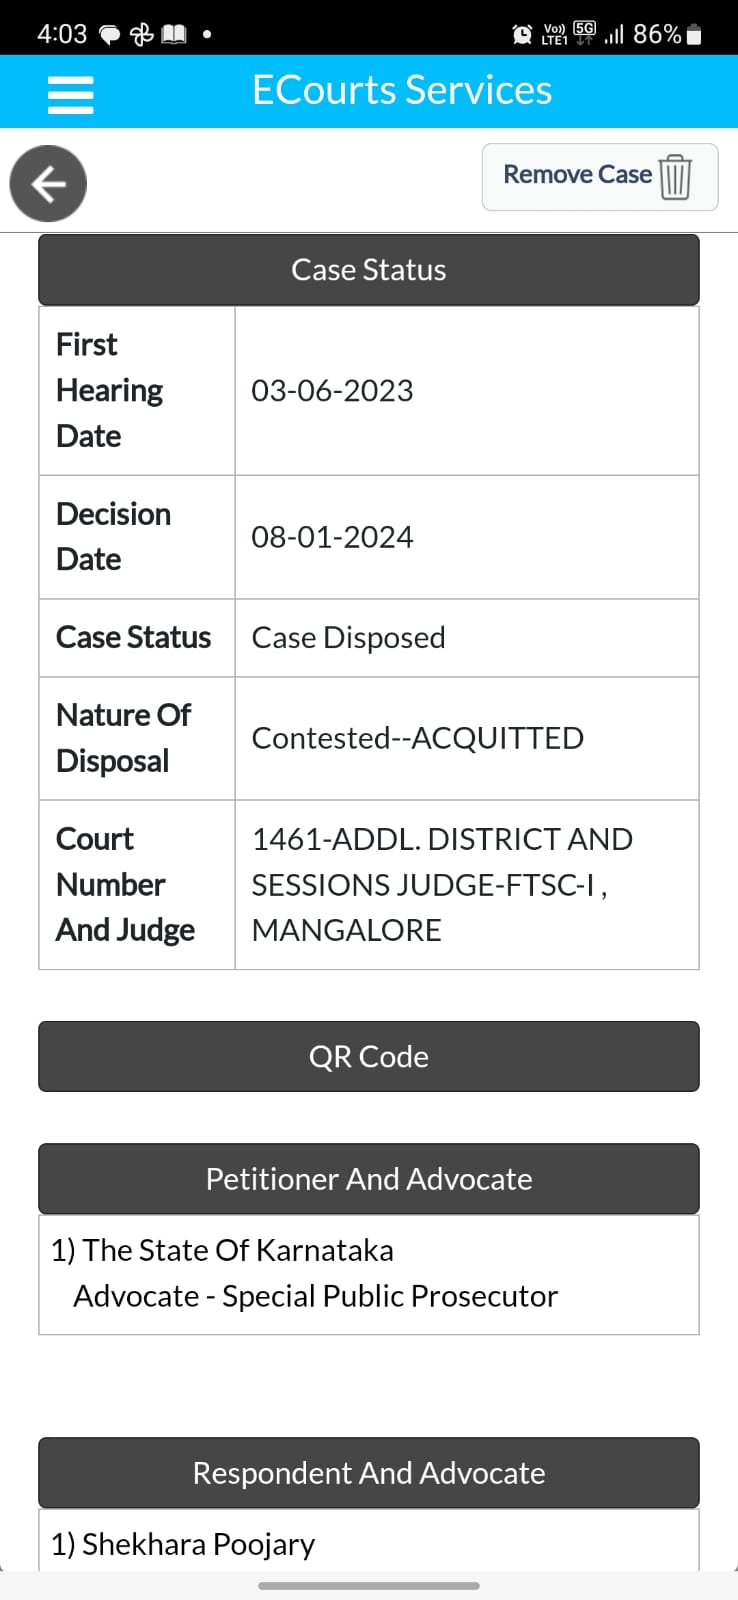Collapse the Petitioner And Advocate section
Screen dimensions: 738x1600
[x=368, y=1179]
